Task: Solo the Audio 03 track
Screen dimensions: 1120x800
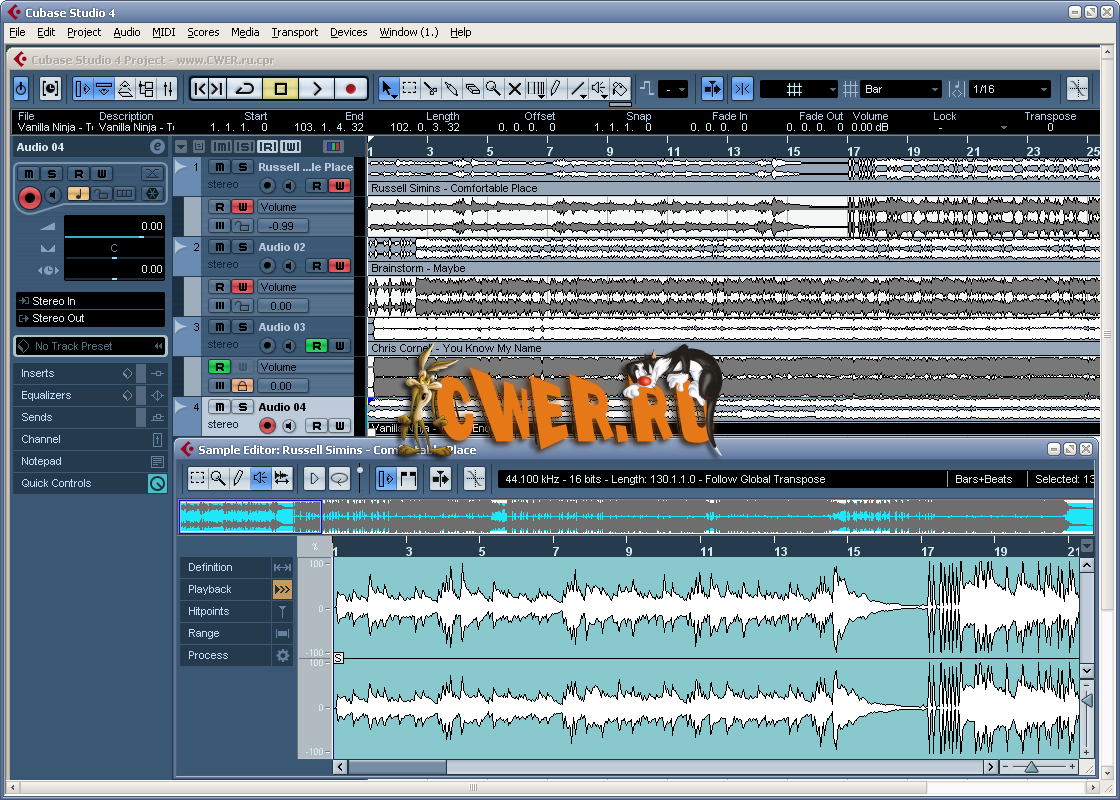Action: click(x=242, y=327)
